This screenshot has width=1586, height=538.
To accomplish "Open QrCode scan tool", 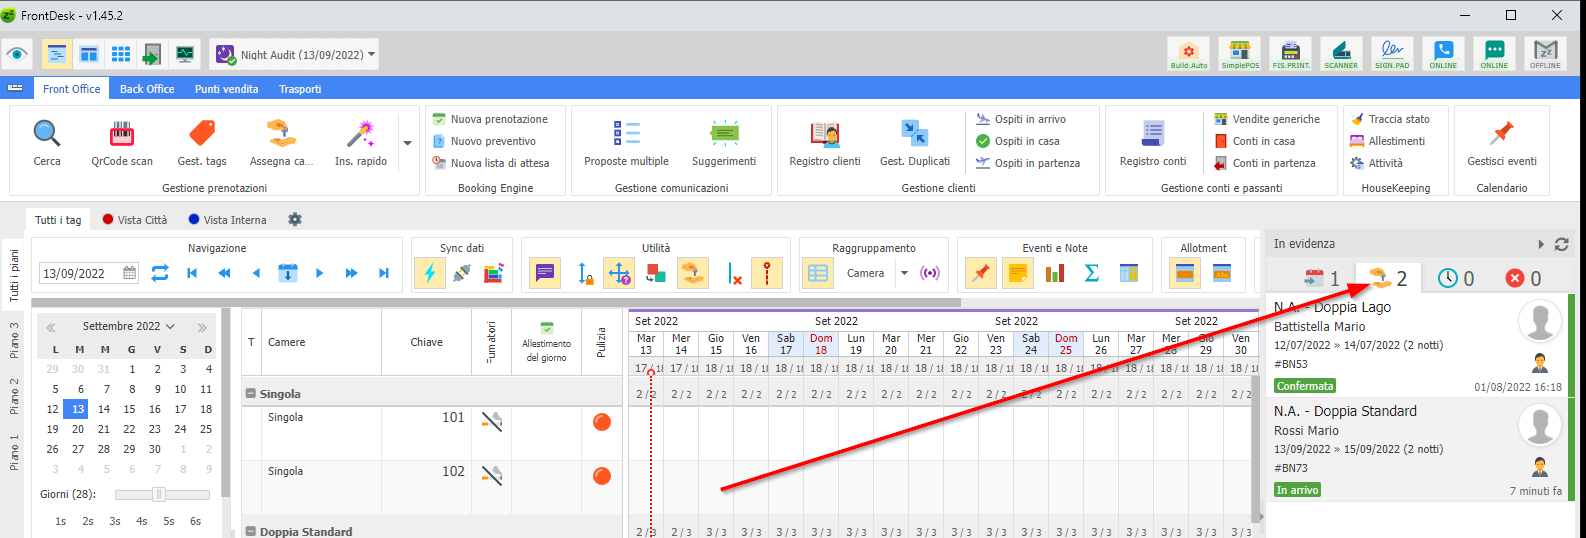I will (122, 143).
